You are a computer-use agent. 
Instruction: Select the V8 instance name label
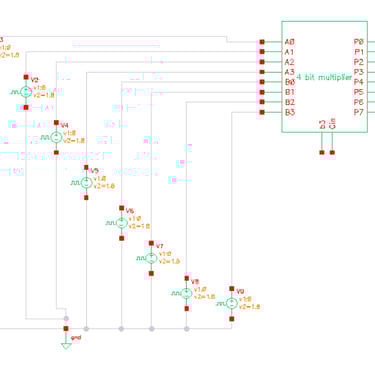tap(195, 282)
